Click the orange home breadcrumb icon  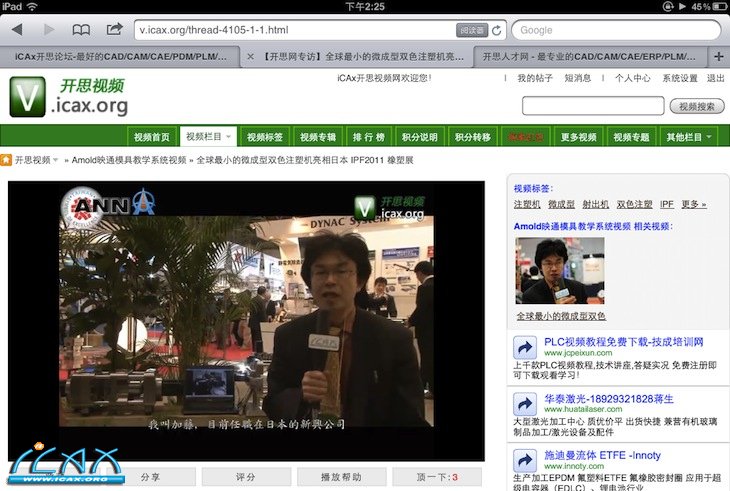tap(6, 160)
